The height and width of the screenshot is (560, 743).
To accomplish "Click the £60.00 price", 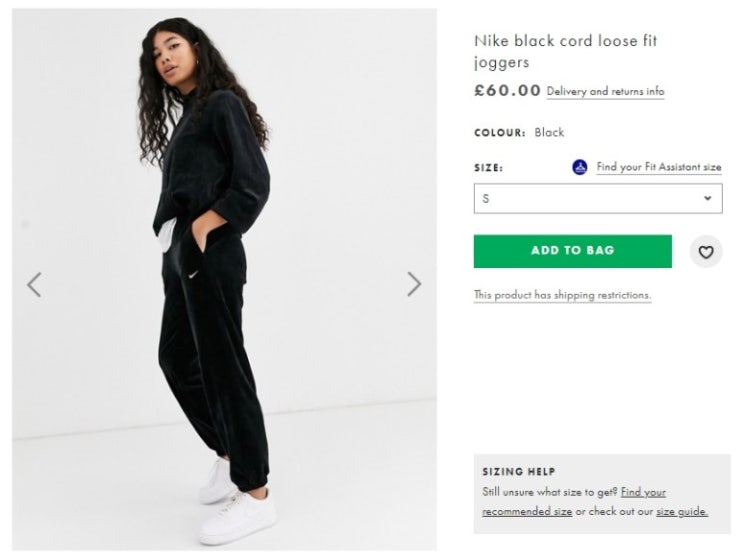I will [x=507, y=90].
